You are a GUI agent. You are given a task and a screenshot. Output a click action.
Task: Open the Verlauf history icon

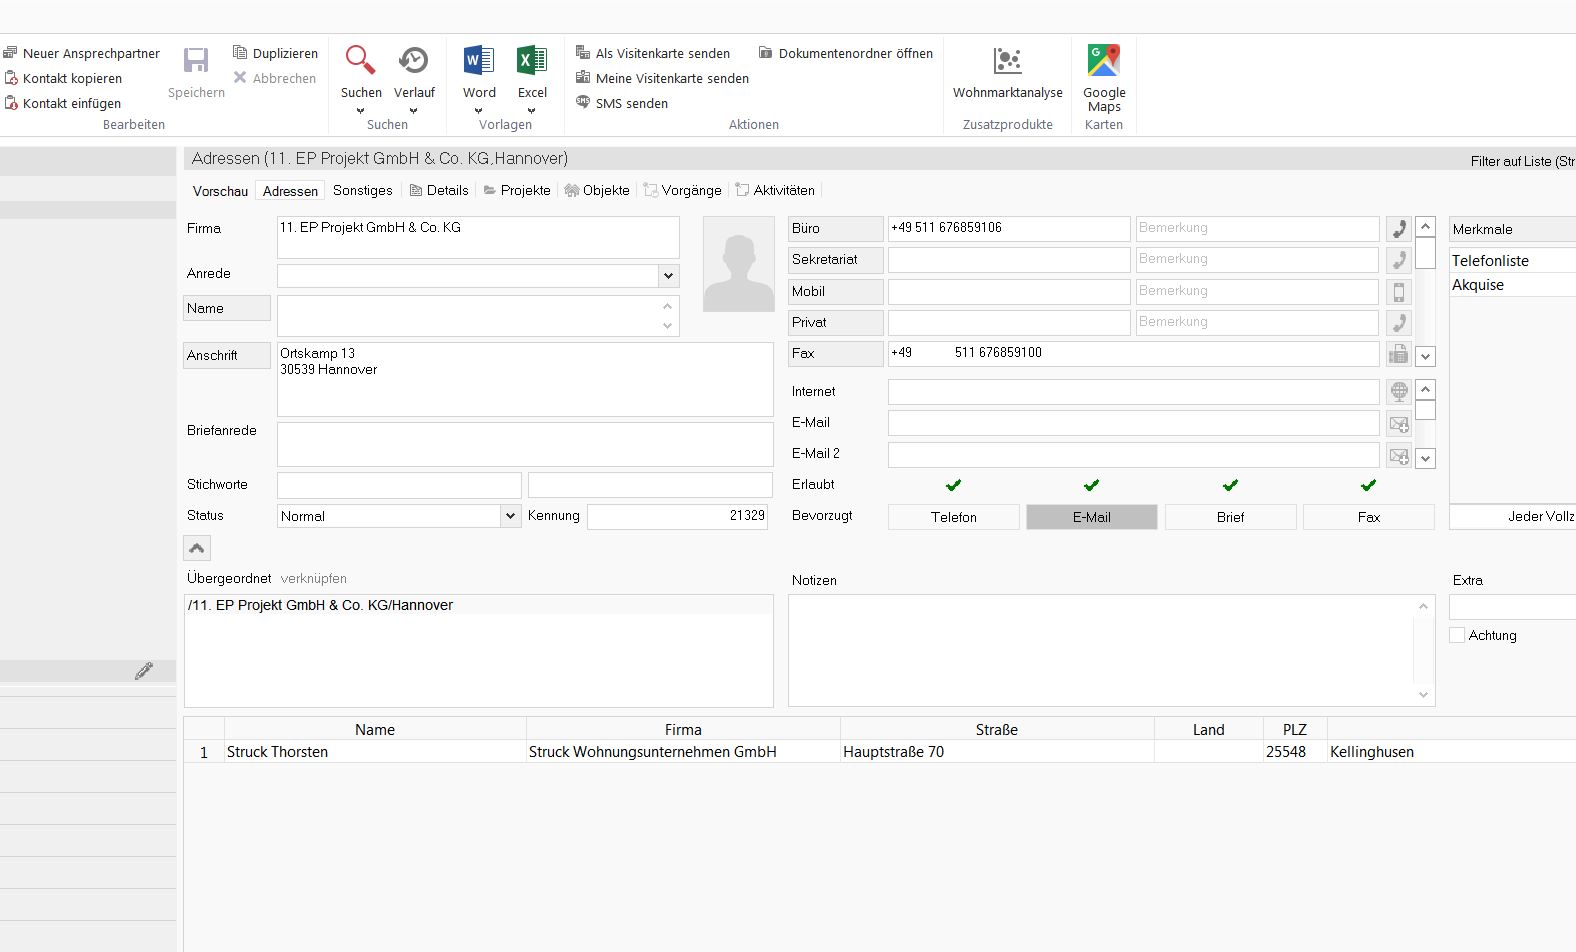coord(413,61)
